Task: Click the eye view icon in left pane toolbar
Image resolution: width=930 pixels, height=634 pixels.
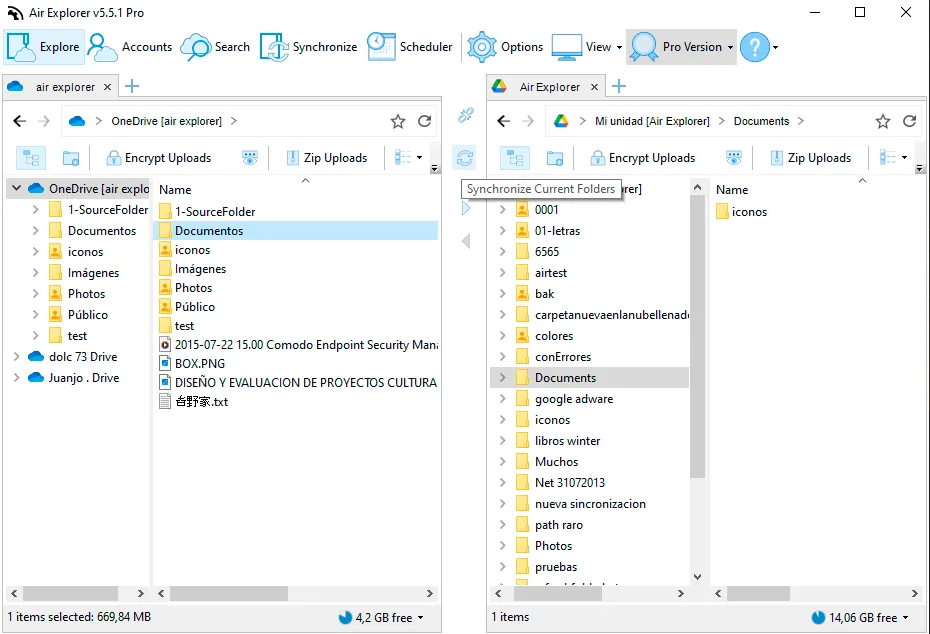Action: pos(250,158)
